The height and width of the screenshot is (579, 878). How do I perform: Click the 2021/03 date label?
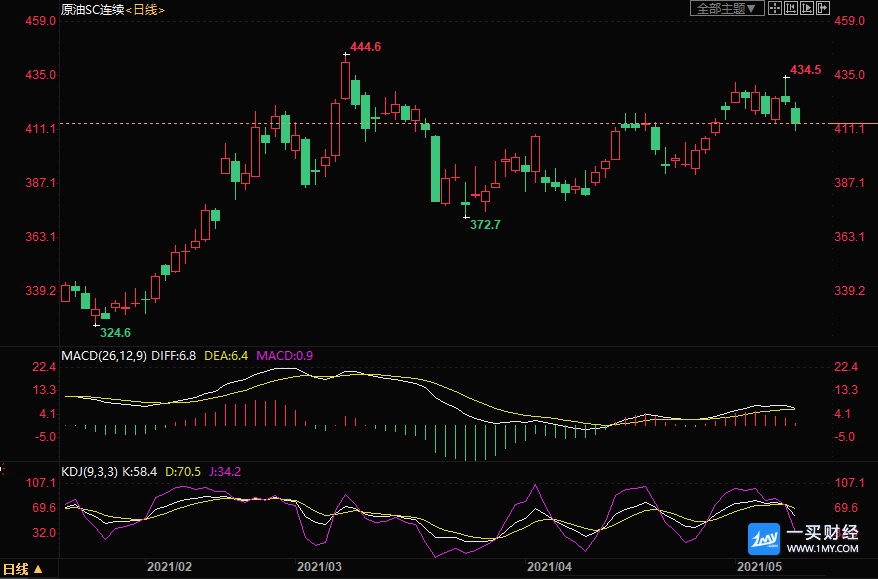click(319, 567)
